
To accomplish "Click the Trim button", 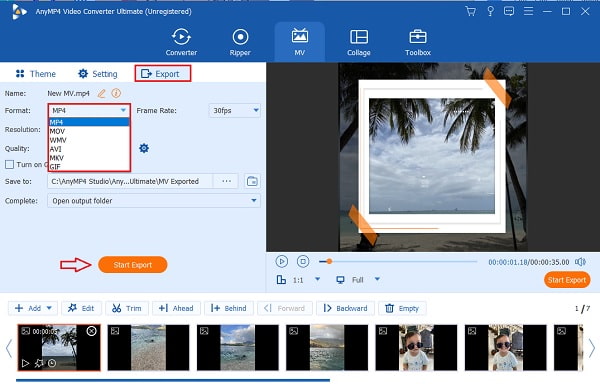I will tap(127, 308).
